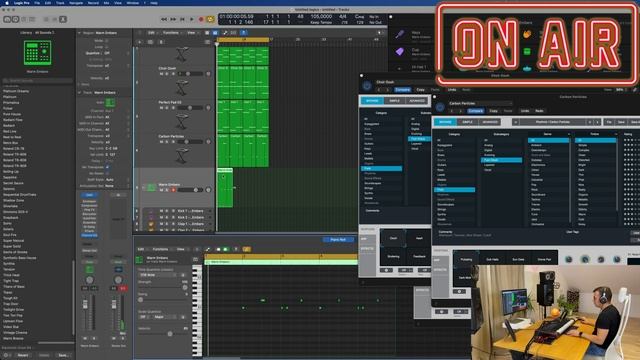This screenshot has height=360, width=640.
Task: Open the Logic Pro menu
Action: pyautogui.click(x=22, y=3)
